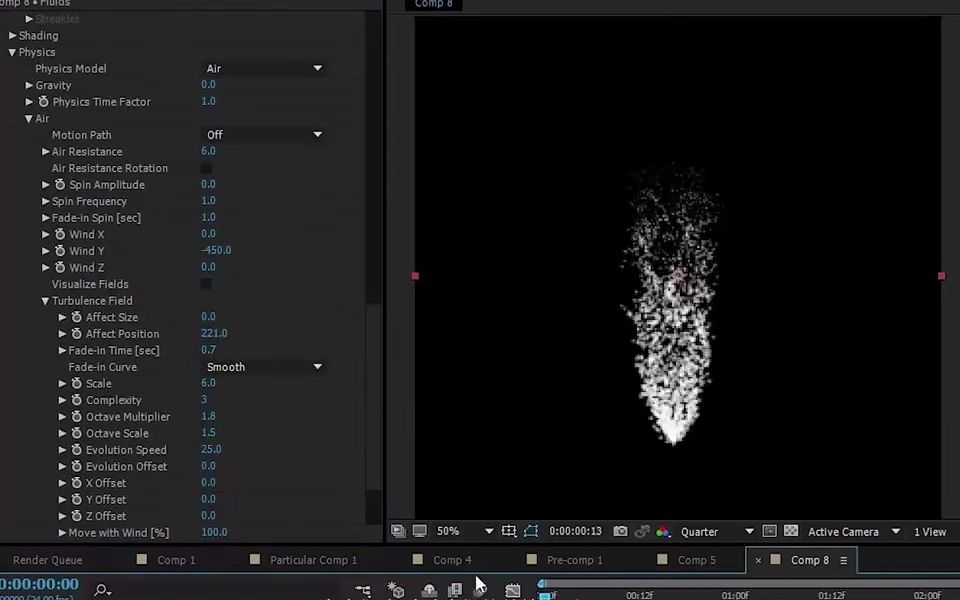The image size is (960, 600).
Task: Toggle Hide Shy Layers switch
Action: pos(428,590)
